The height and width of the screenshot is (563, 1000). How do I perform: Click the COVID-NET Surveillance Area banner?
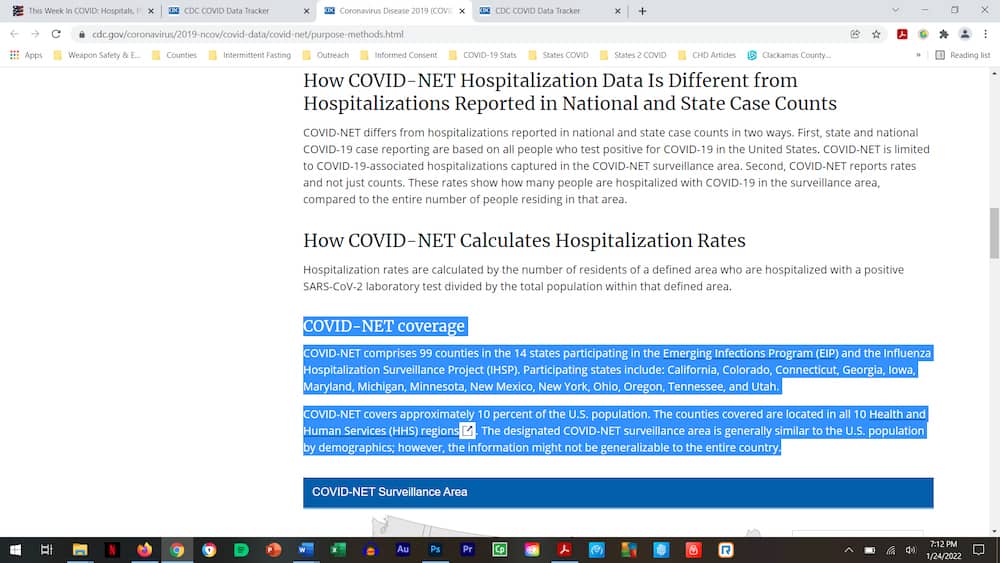point(618,492)
